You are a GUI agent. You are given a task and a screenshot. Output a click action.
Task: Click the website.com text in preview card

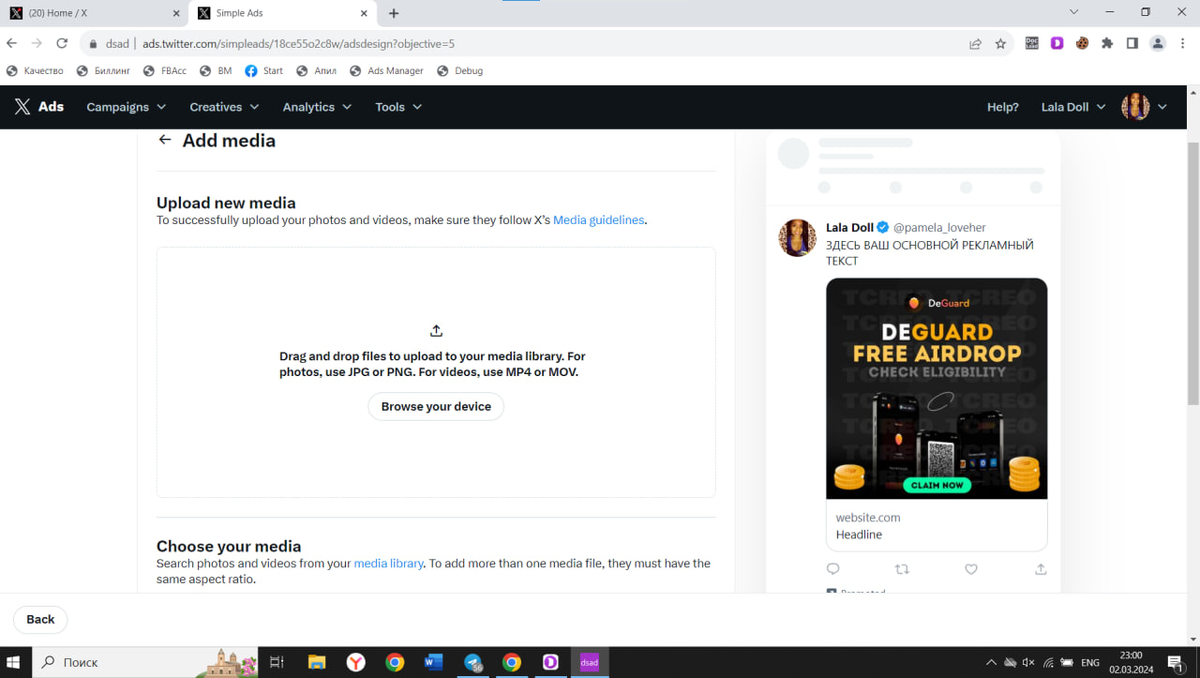868,517
